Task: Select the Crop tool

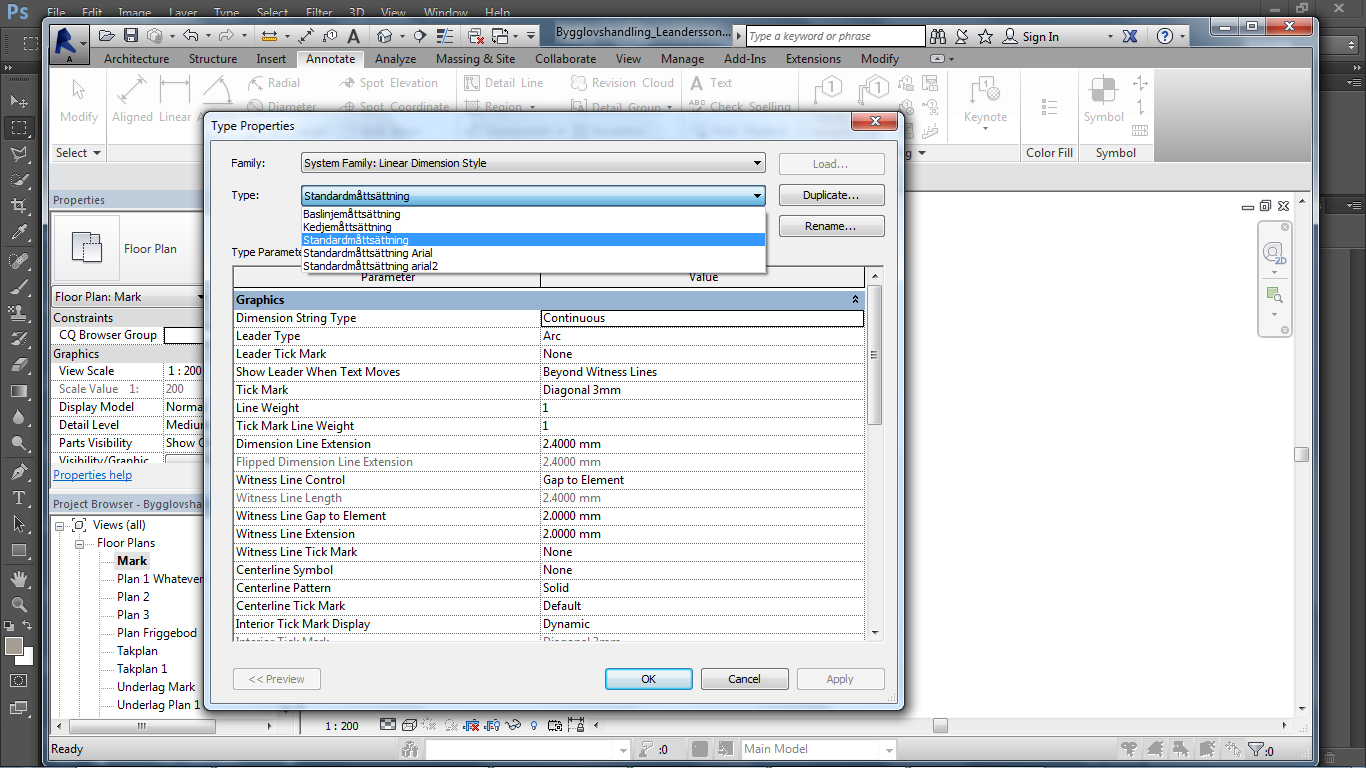Action: (19, 206)
